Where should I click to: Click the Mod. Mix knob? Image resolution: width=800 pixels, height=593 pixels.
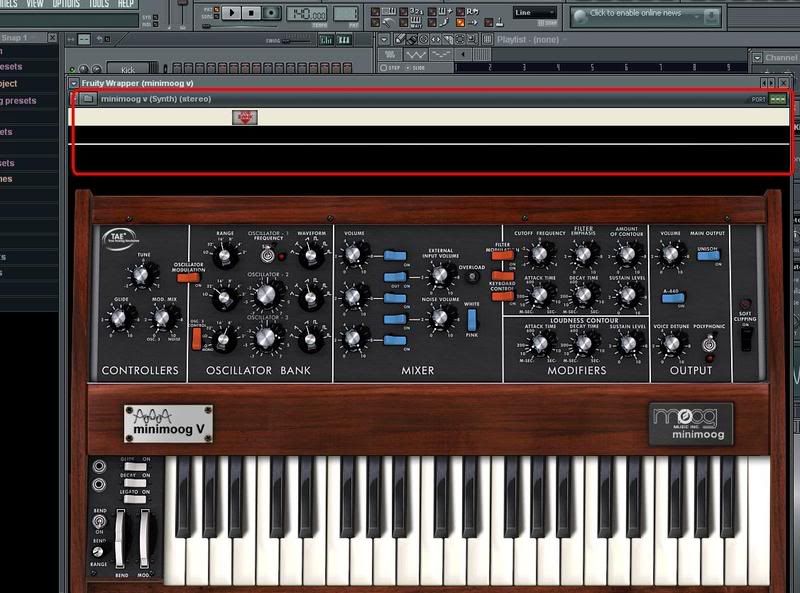[x=162, y=318]
